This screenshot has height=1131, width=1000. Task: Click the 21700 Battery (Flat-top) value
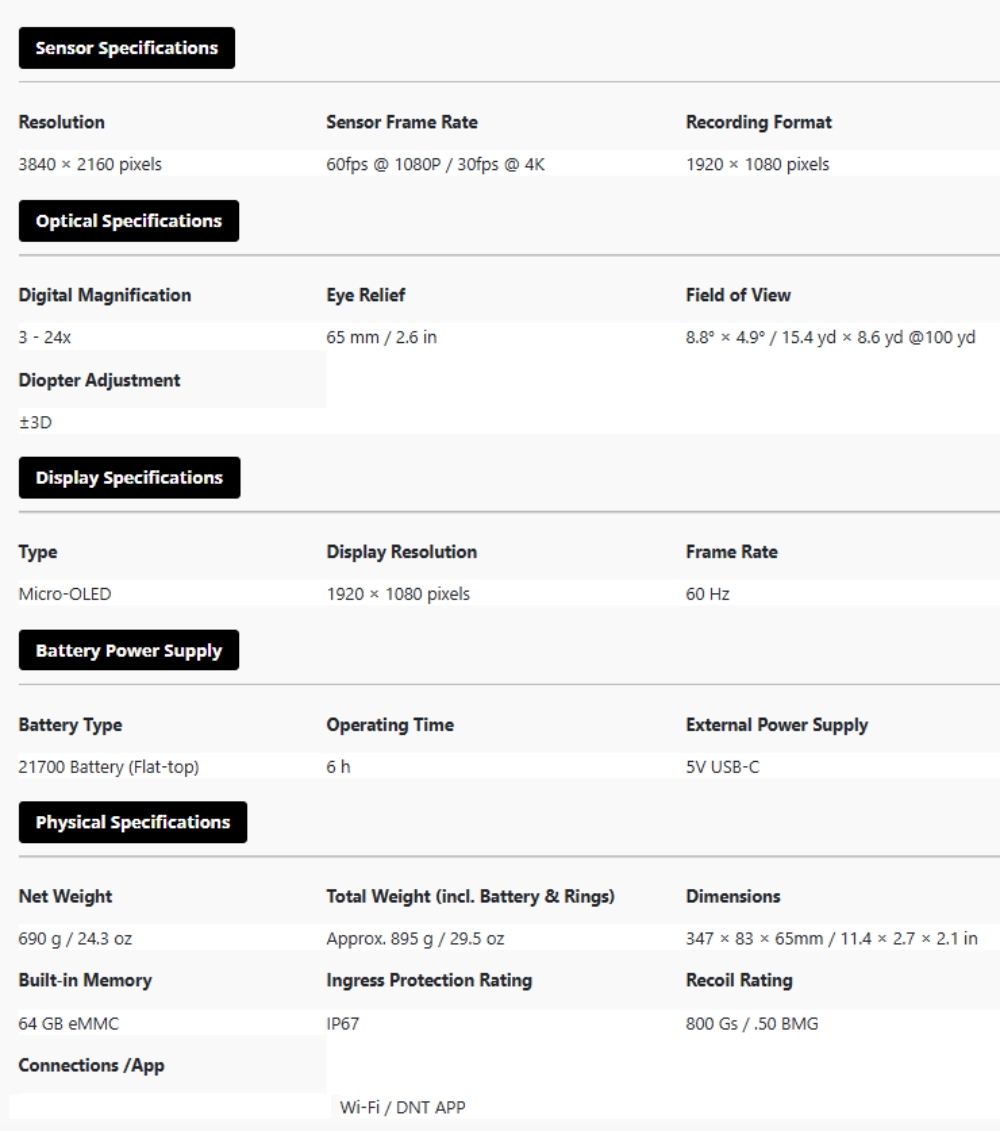109,767
